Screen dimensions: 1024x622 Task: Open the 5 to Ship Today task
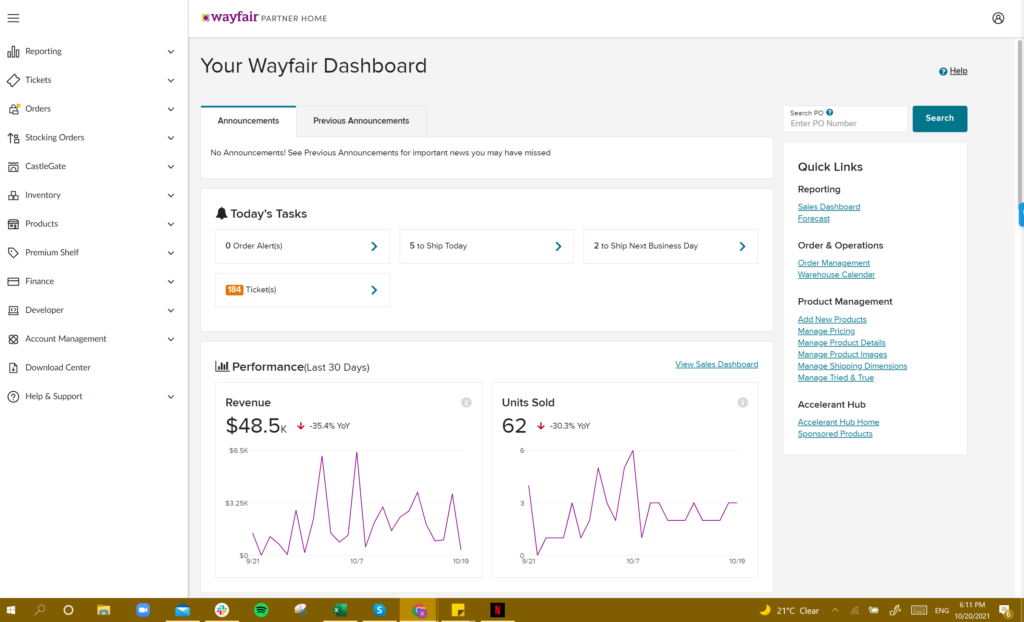tap(487, 246)
